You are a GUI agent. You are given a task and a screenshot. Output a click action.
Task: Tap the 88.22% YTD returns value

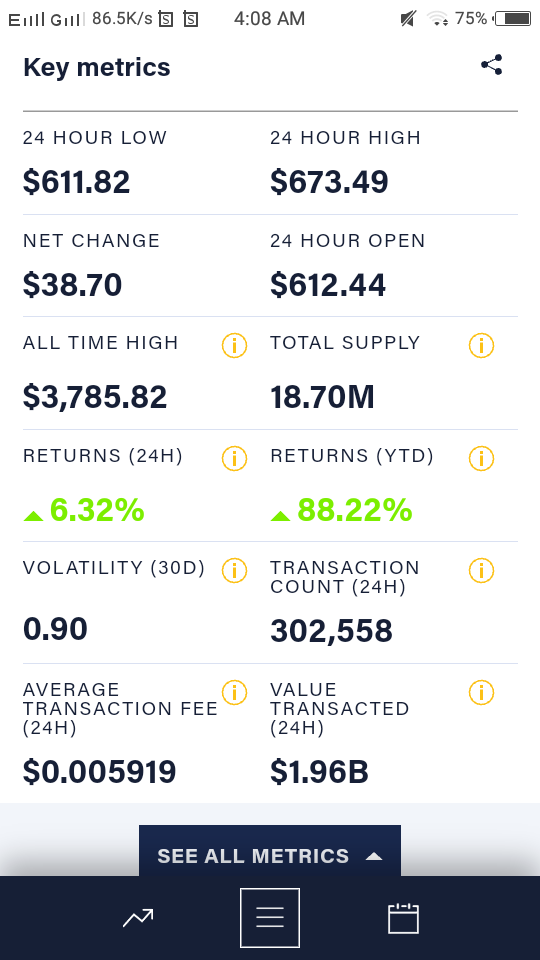click(x=354, y=509)
